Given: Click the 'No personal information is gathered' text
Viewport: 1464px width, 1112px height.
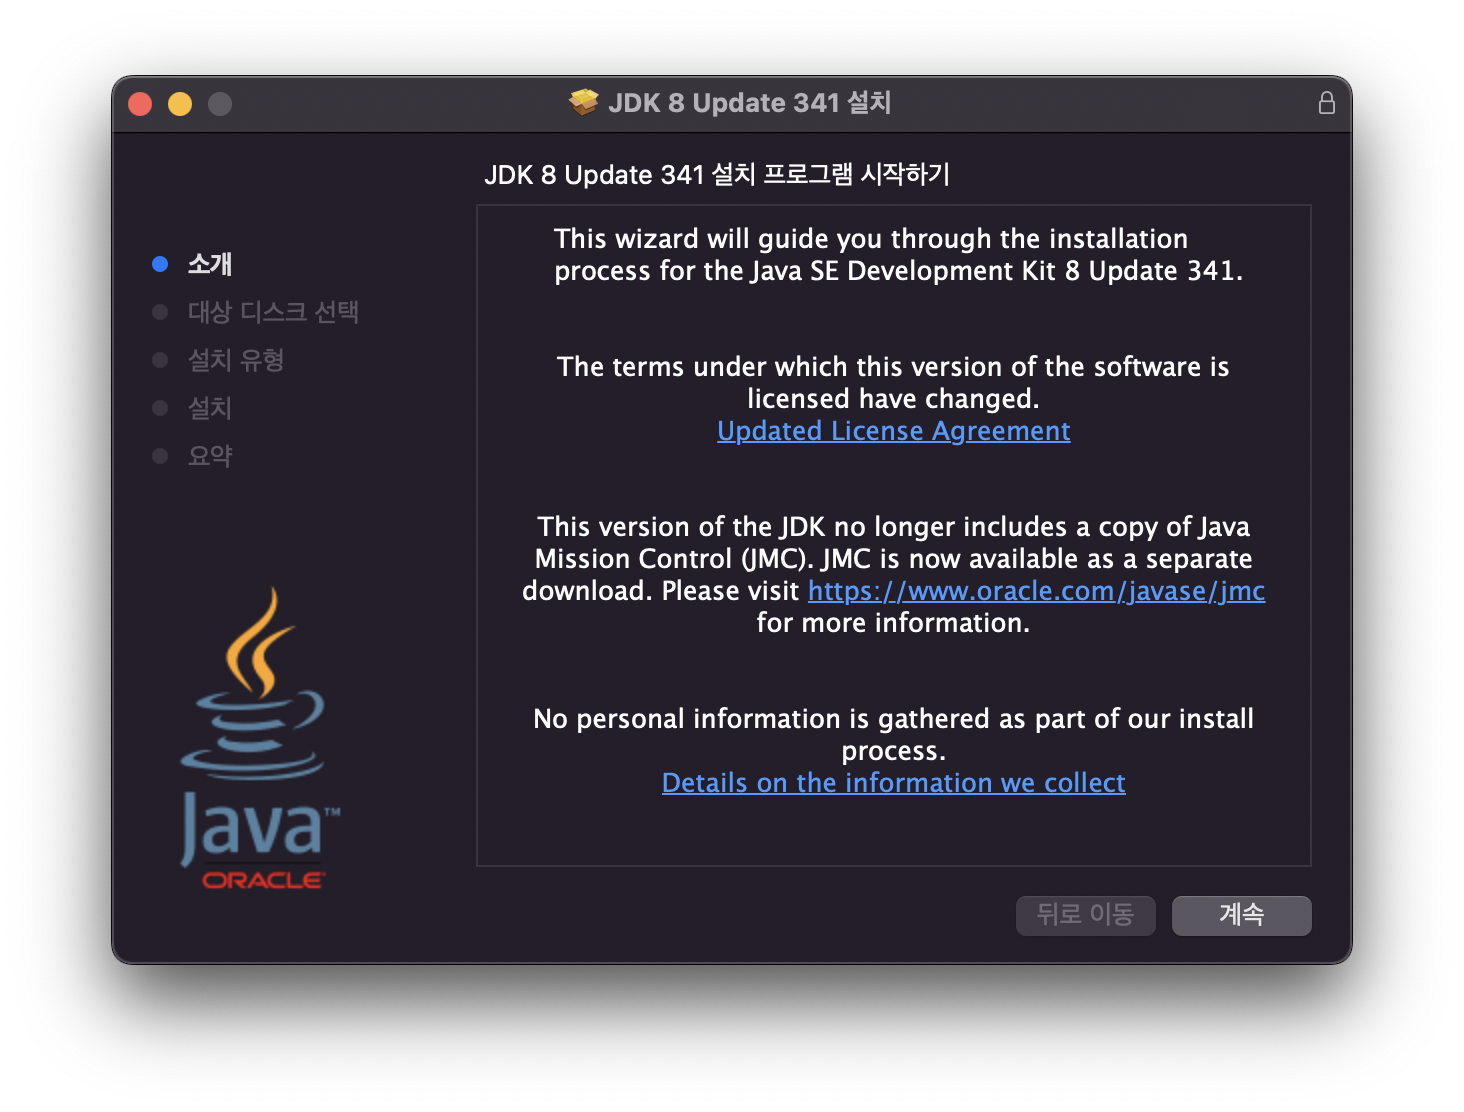Looking at the screenshot, I should point(893,735).
